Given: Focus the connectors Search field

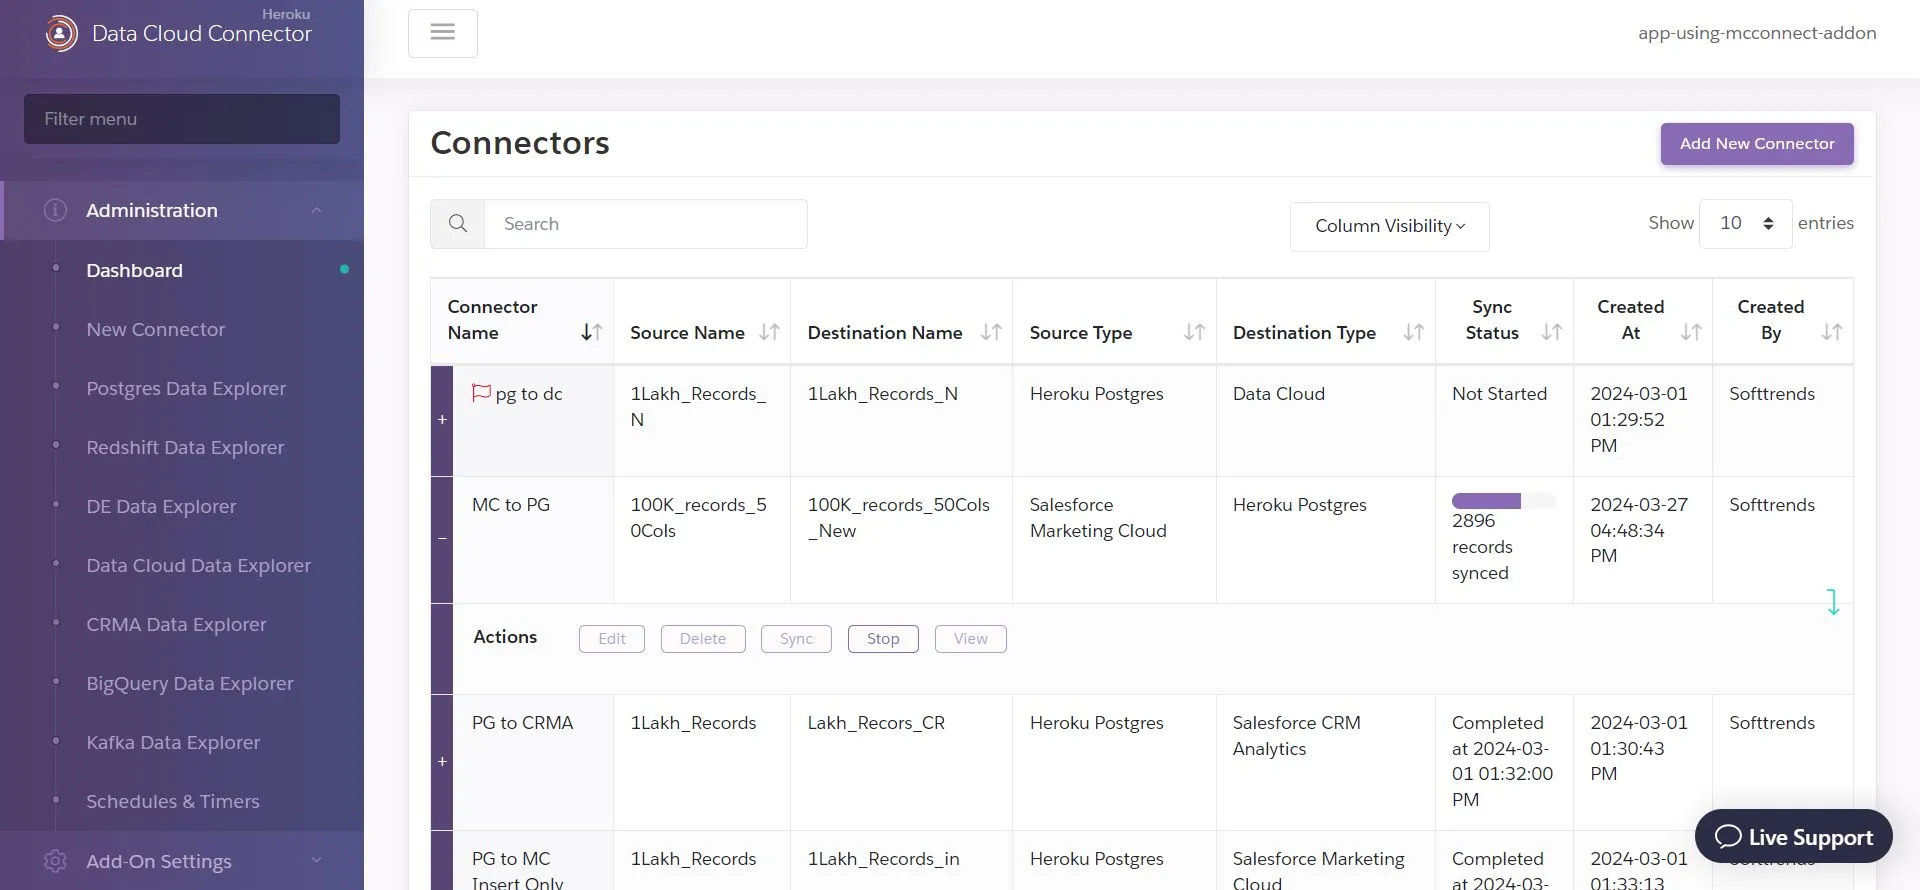Looking at the screenshot, I should tap(646, 224).
